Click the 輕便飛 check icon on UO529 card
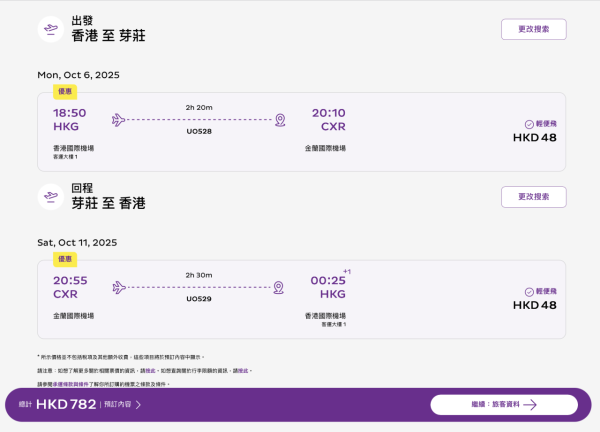The width and height of the screenshot is (600, 432). click(x=529, y=292)
